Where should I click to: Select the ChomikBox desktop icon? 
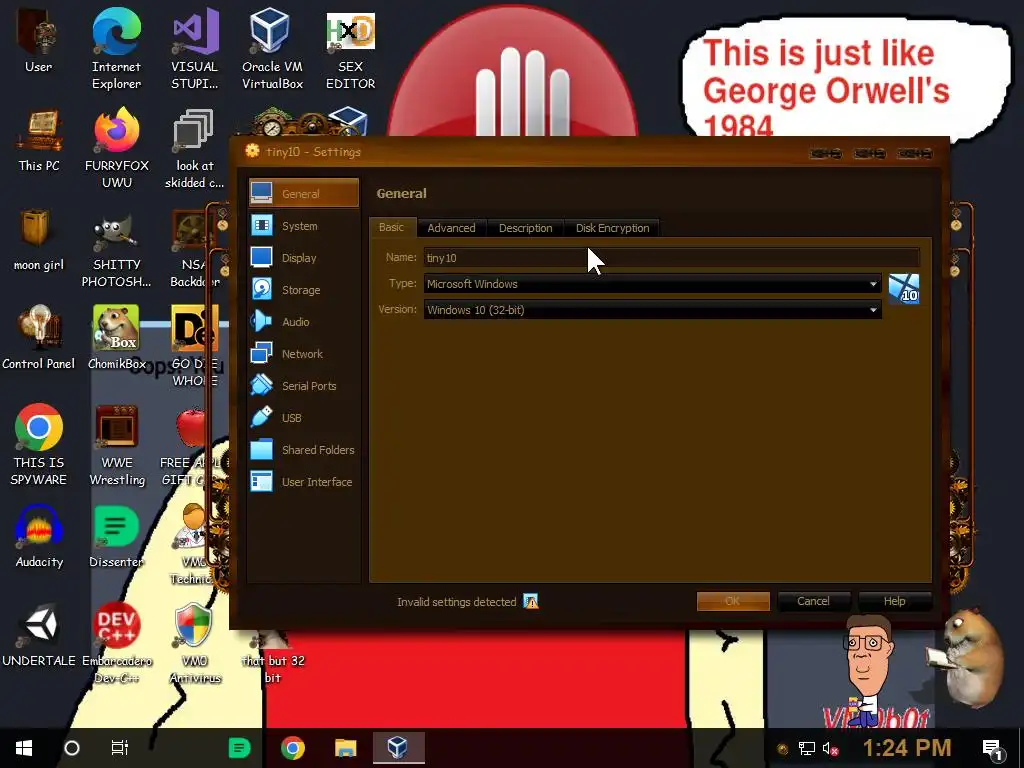tap(116, 338)
